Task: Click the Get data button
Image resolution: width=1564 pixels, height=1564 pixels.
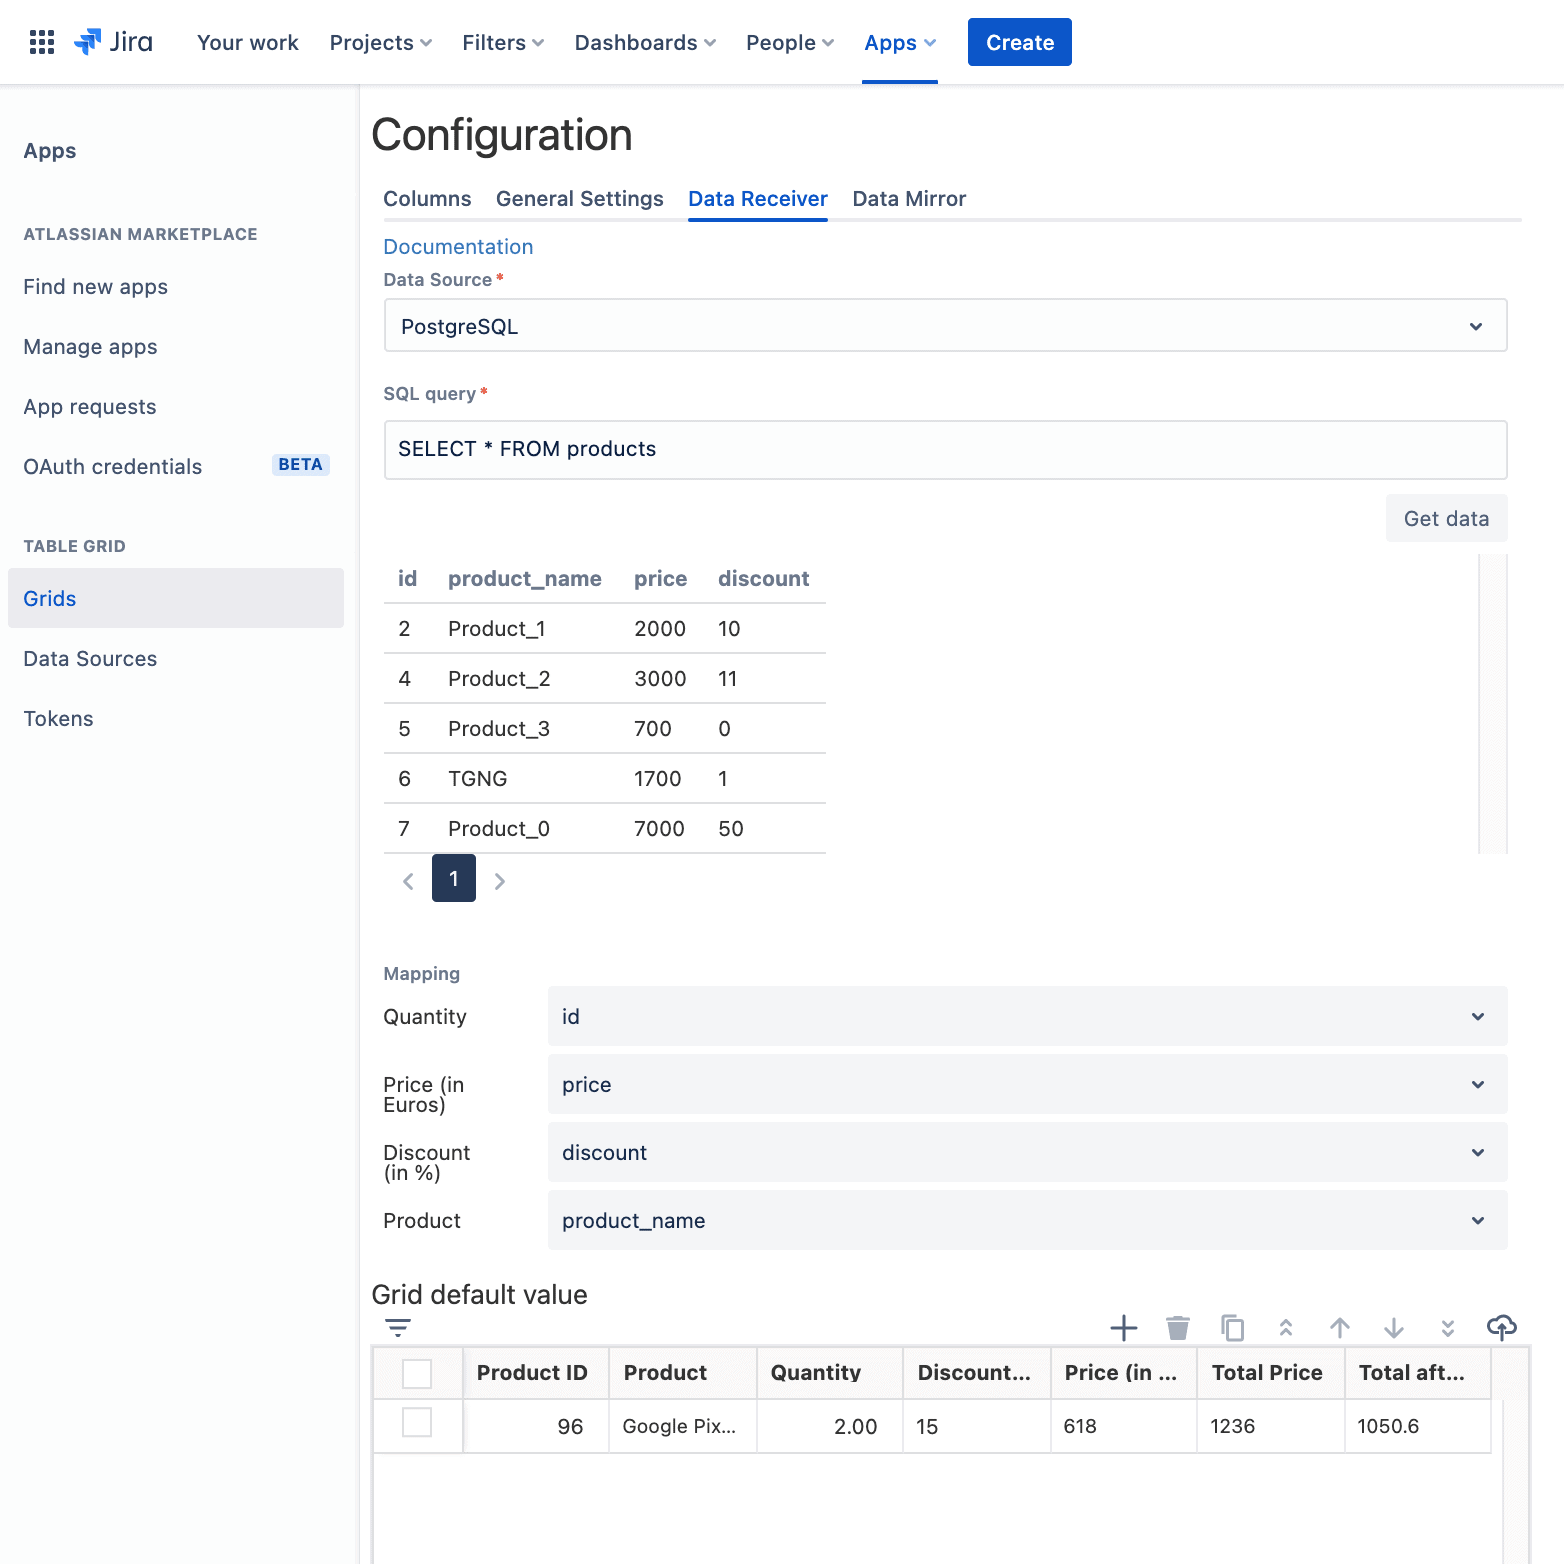Action: click(x=1446, y=518)
